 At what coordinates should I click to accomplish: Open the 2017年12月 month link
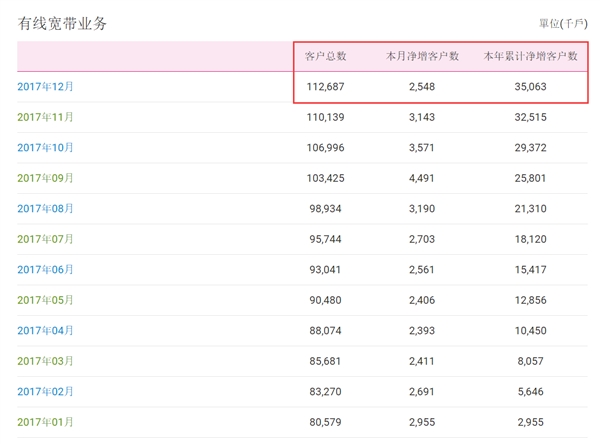[45, 87]
